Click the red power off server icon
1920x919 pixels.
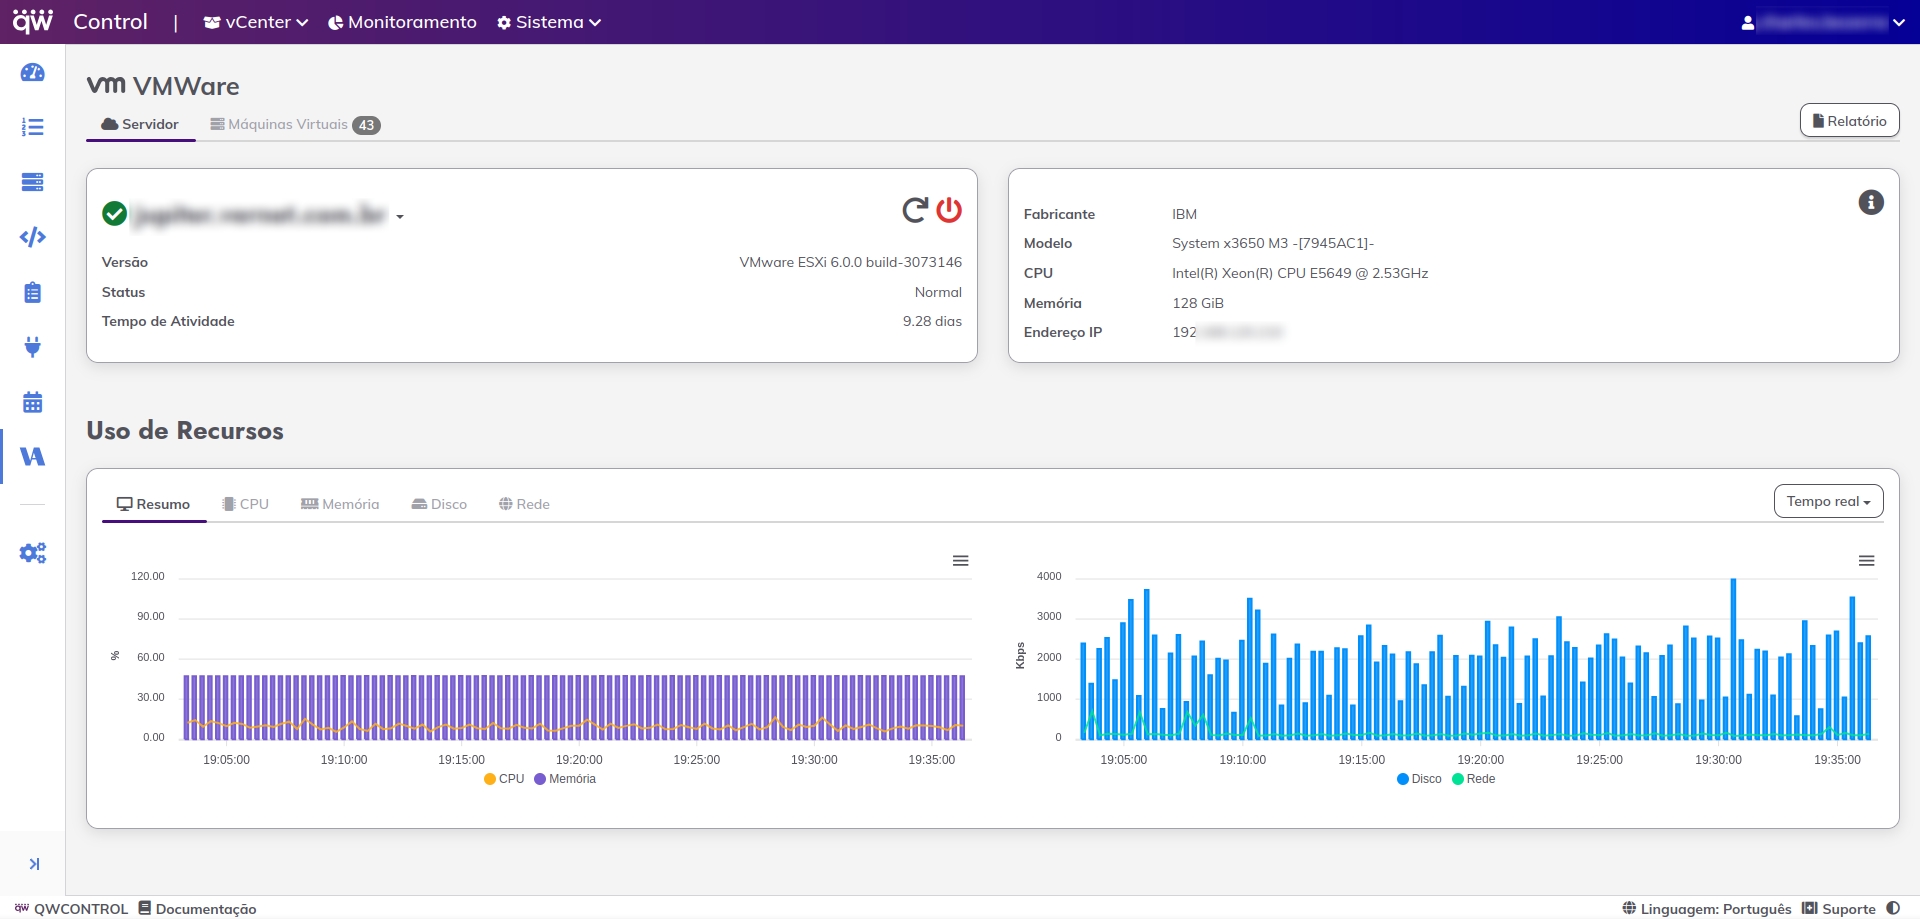tap(949, 210)
